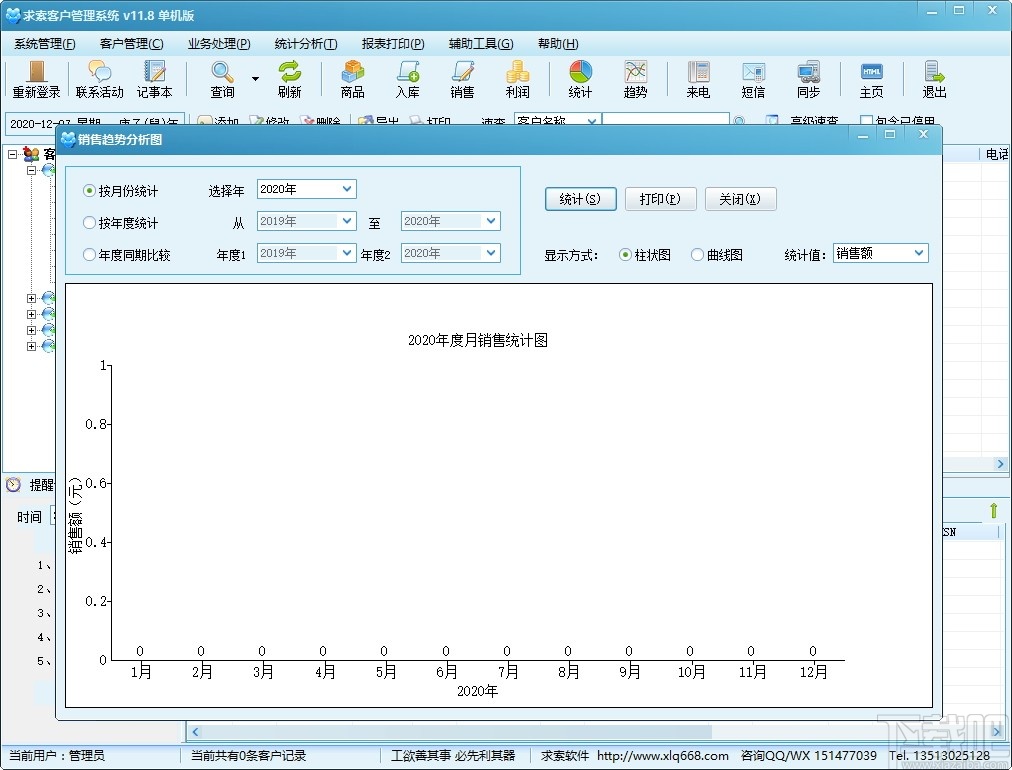This screenshot has width=1012, height=770.
Task: Open the 同步 (Sync) toolbar icon
Action: 808,80
